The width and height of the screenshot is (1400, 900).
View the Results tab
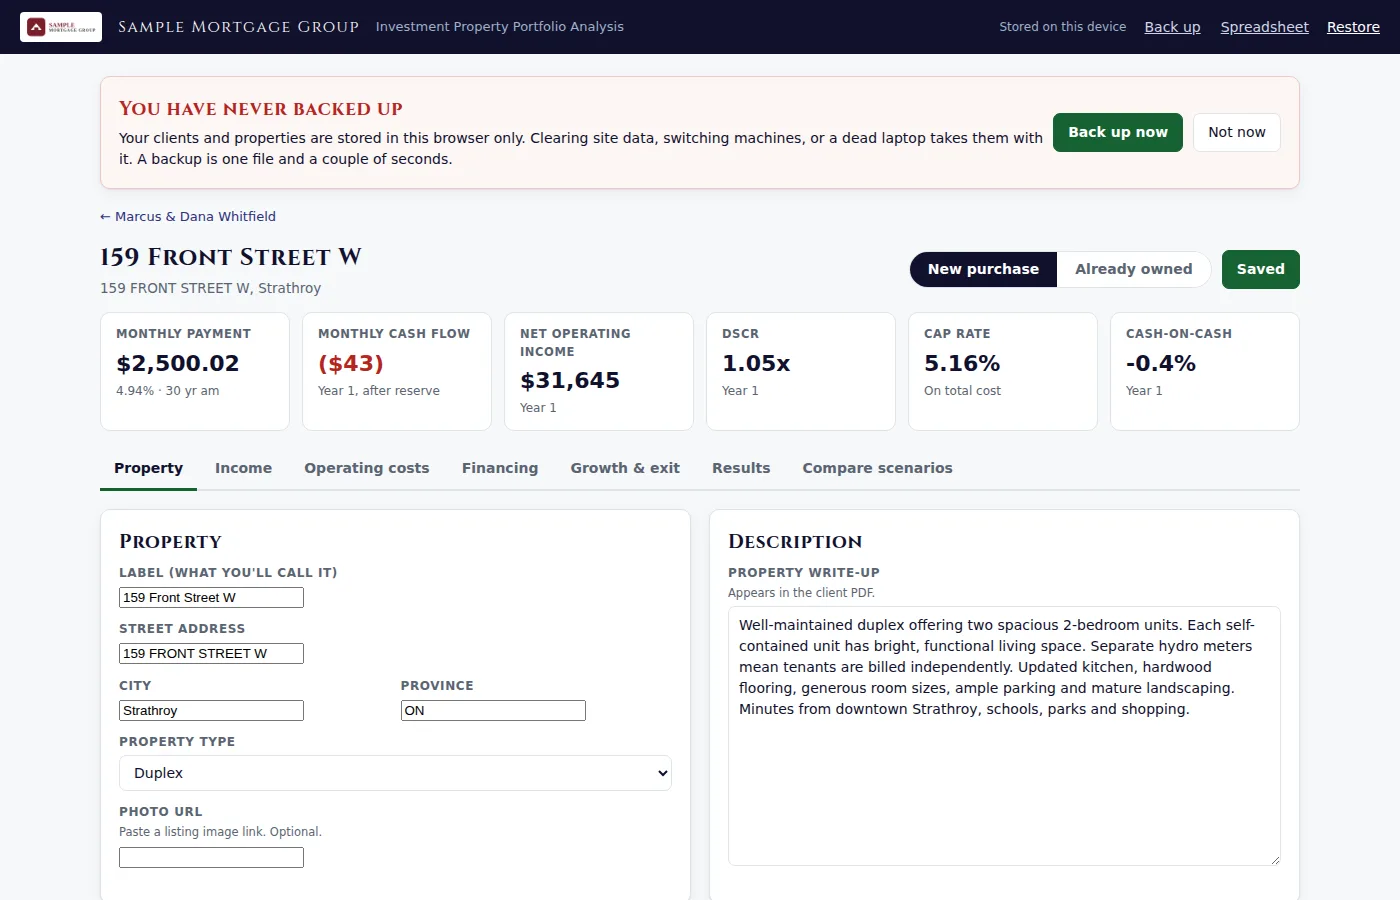click(741, 468)
